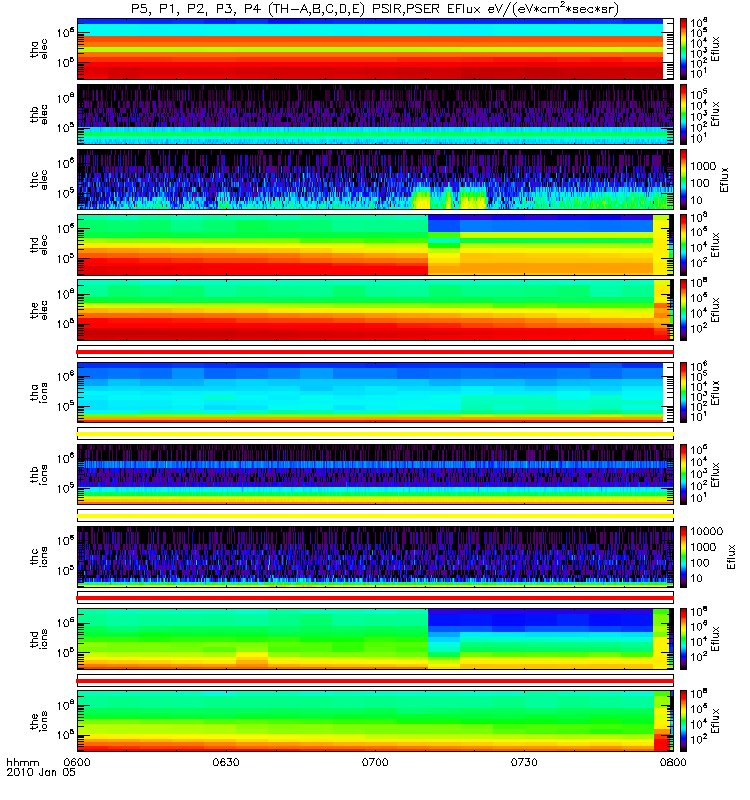
Task: Click the 'tha elec' axis label
Action: [x=39, y=49]
